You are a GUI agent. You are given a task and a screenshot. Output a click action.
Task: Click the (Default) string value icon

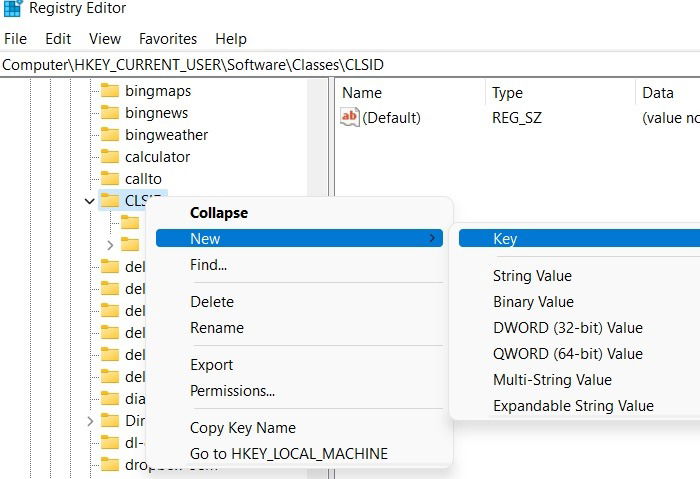tap(350, 117)
